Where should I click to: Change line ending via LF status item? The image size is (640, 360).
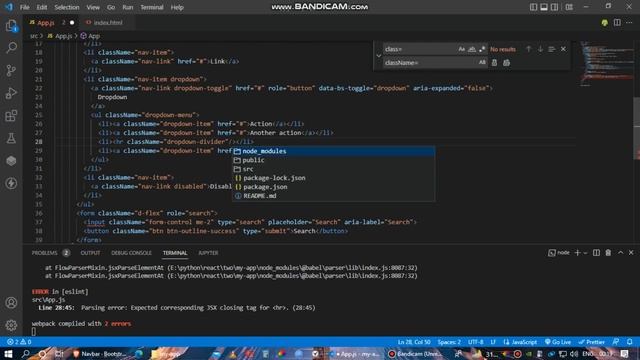click(x=493, y=342)
